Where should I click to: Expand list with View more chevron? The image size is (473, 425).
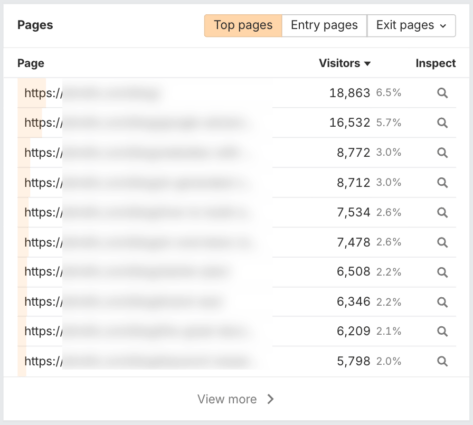(271, 399)
